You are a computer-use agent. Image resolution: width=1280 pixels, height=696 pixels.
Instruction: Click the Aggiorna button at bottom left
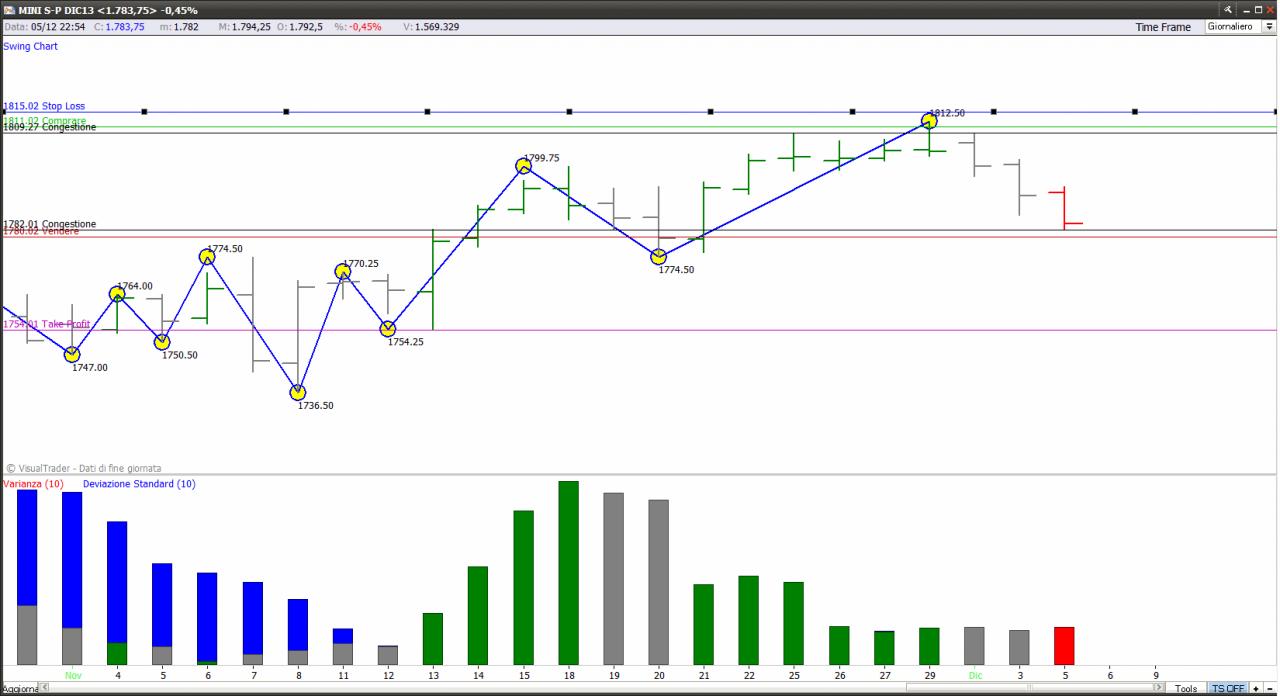tap(20, 689)
